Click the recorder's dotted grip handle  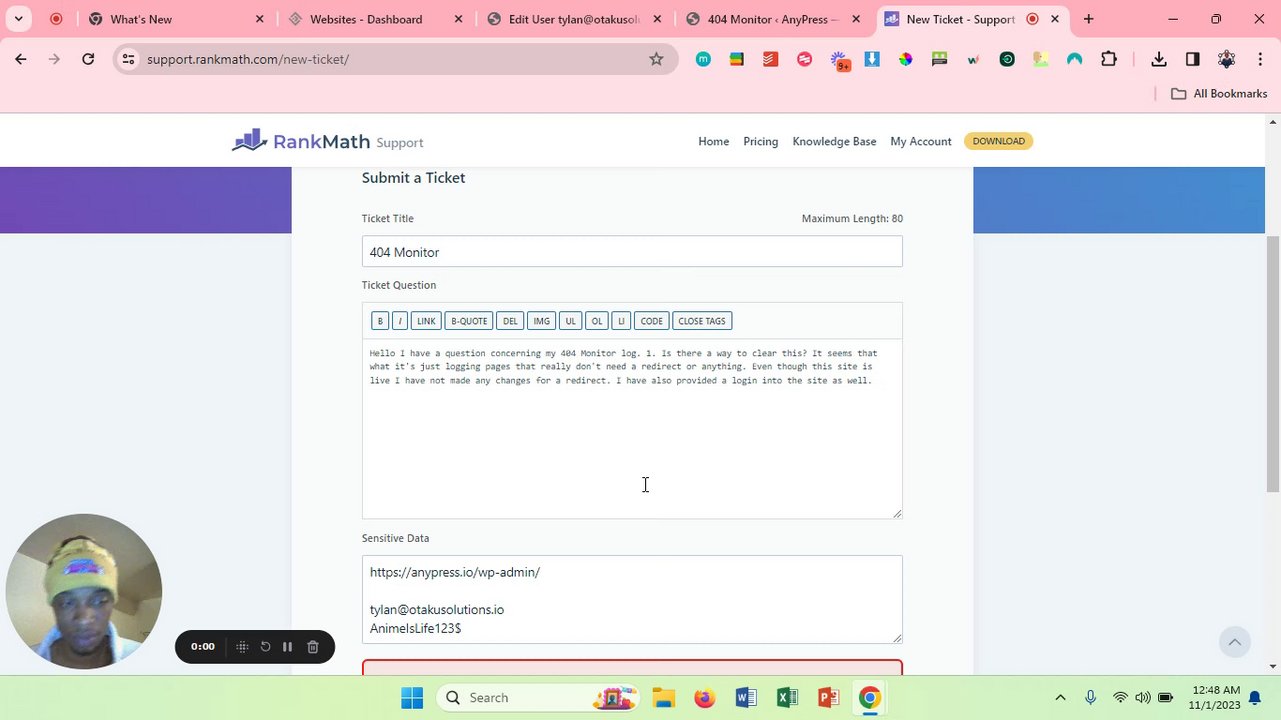pyautogui.click(x=242, y=647)
